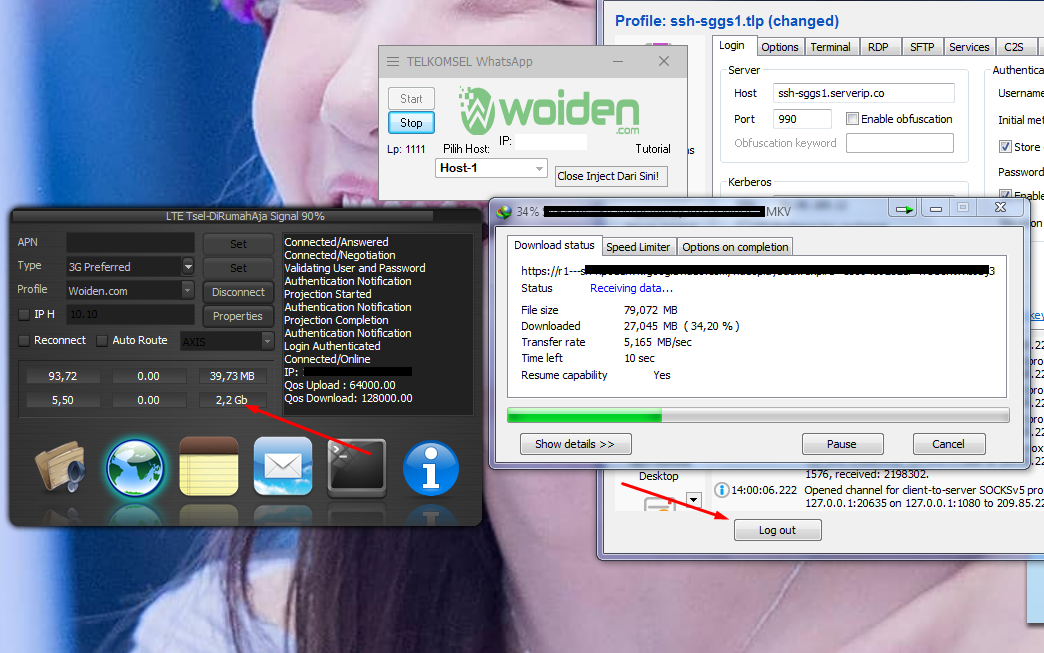Open the SFTP tab
The image size is (1044, 653).
coord(922,47)
